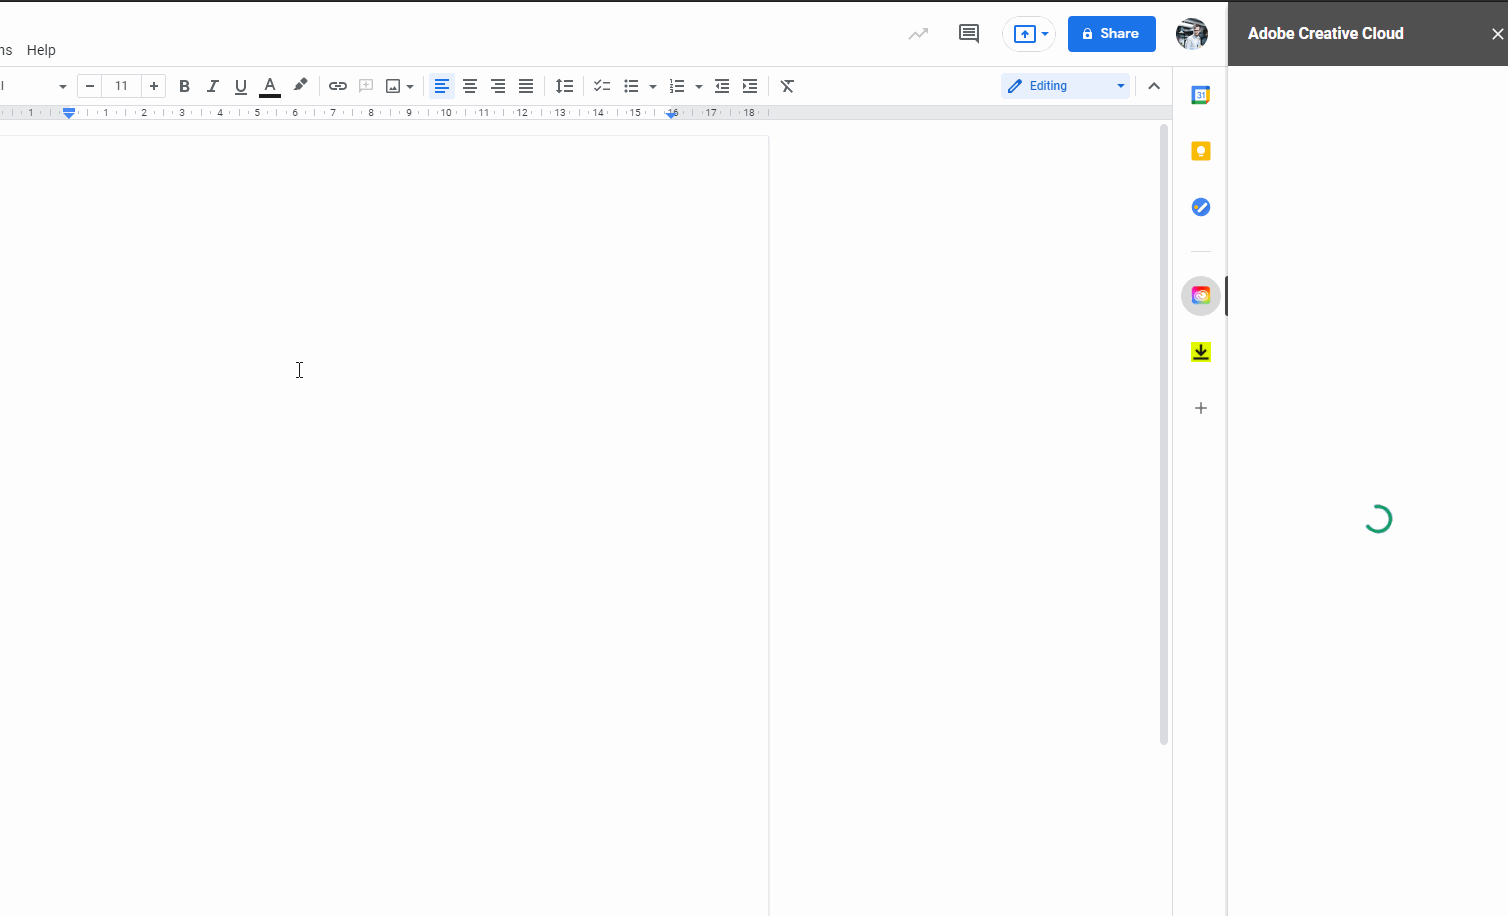Open the text color picker
The width and height of the screenshot is (1508, 916).
(x=269, y=86)
